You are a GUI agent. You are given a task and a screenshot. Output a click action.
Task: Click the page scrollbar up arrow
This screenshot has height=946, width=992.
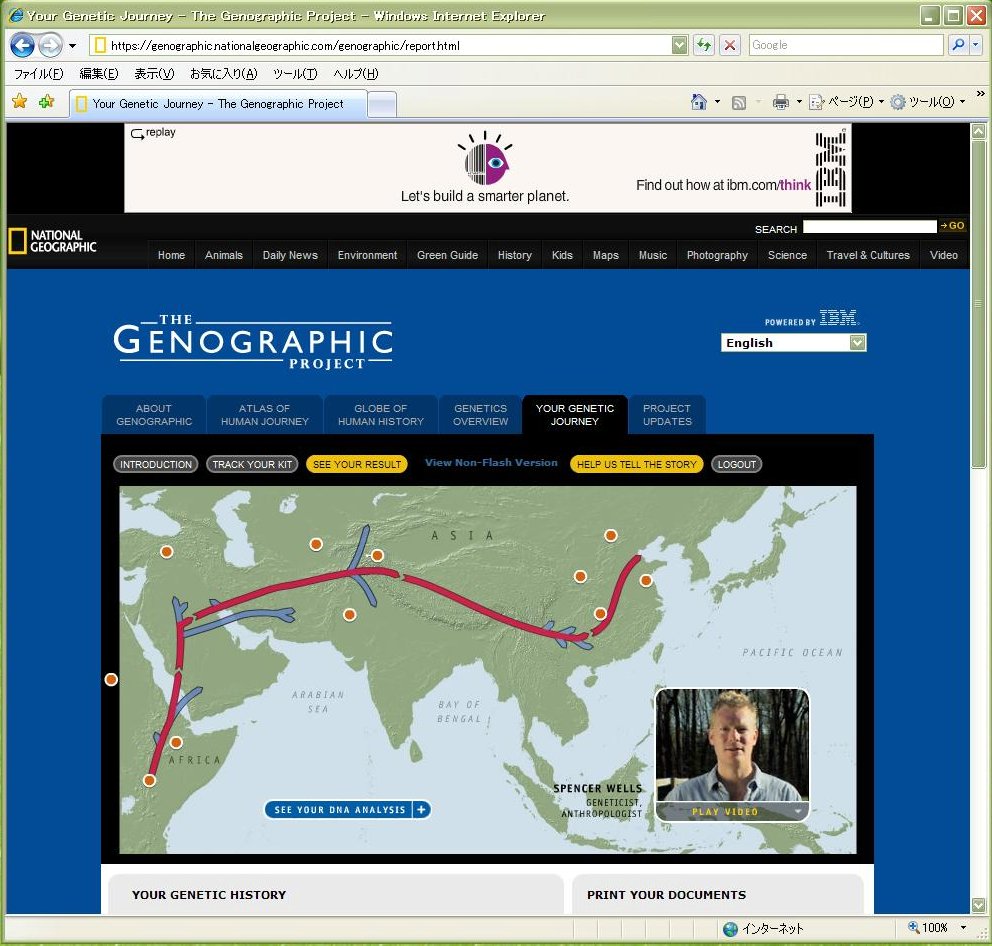coord(978,131)
